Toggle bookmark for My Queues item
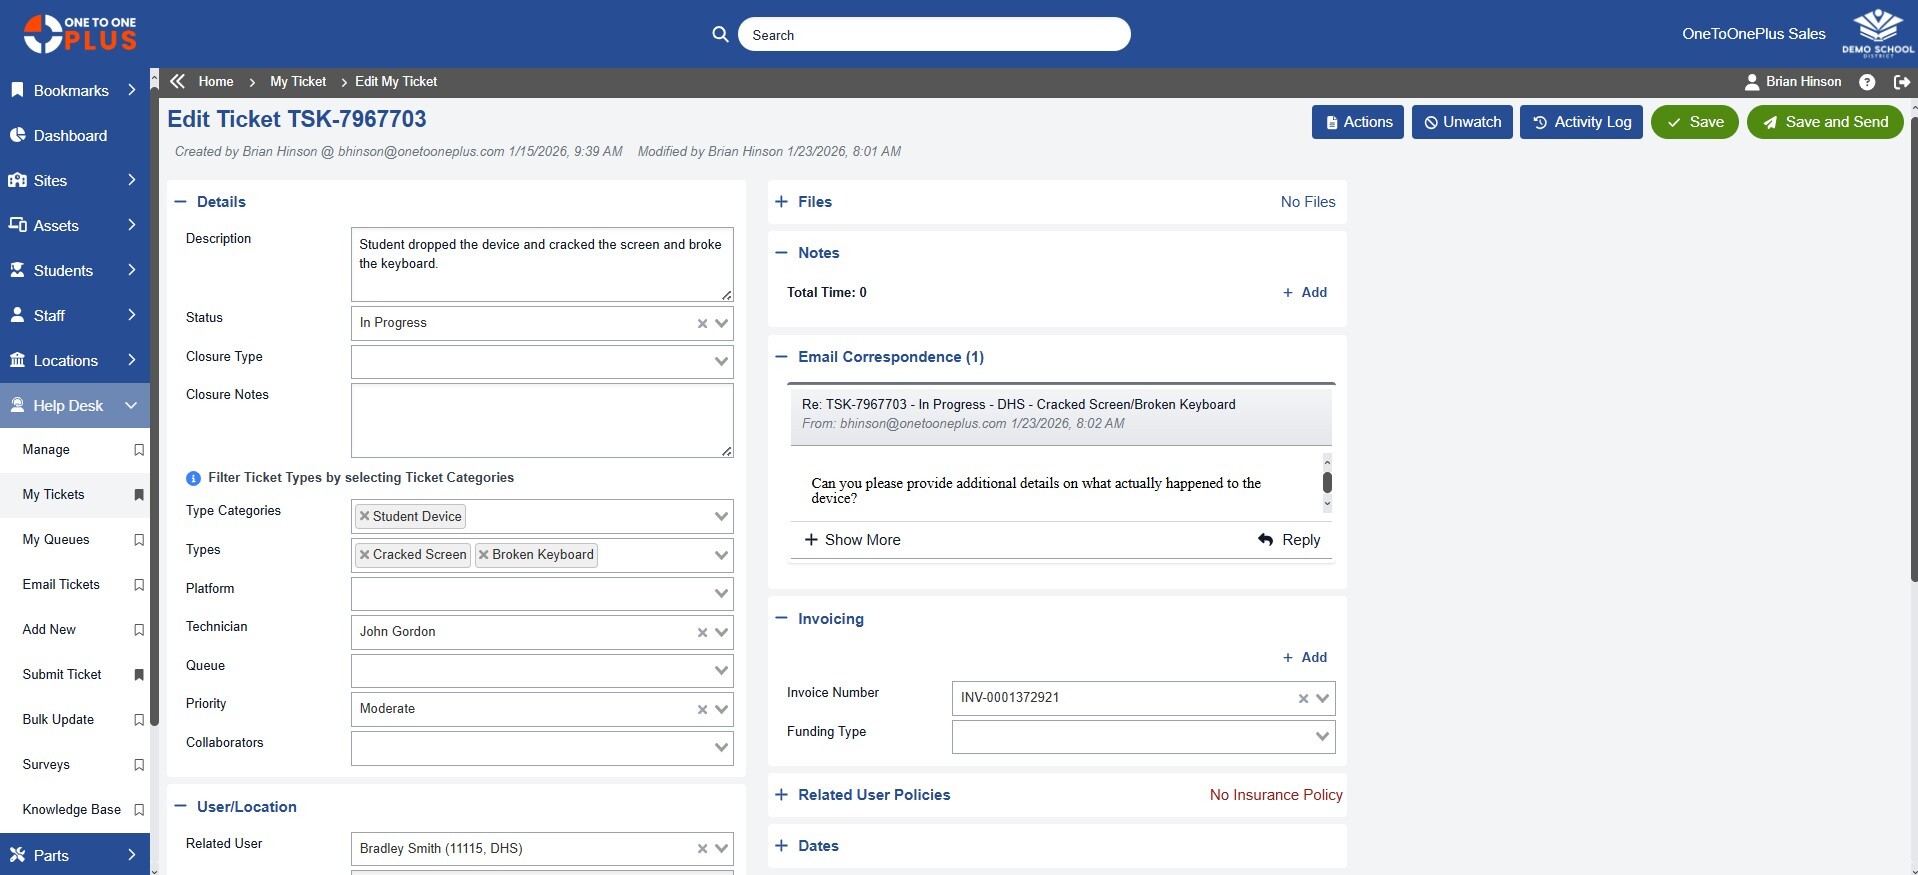This screenshot has height=875, width=1918. click(139, 540)
